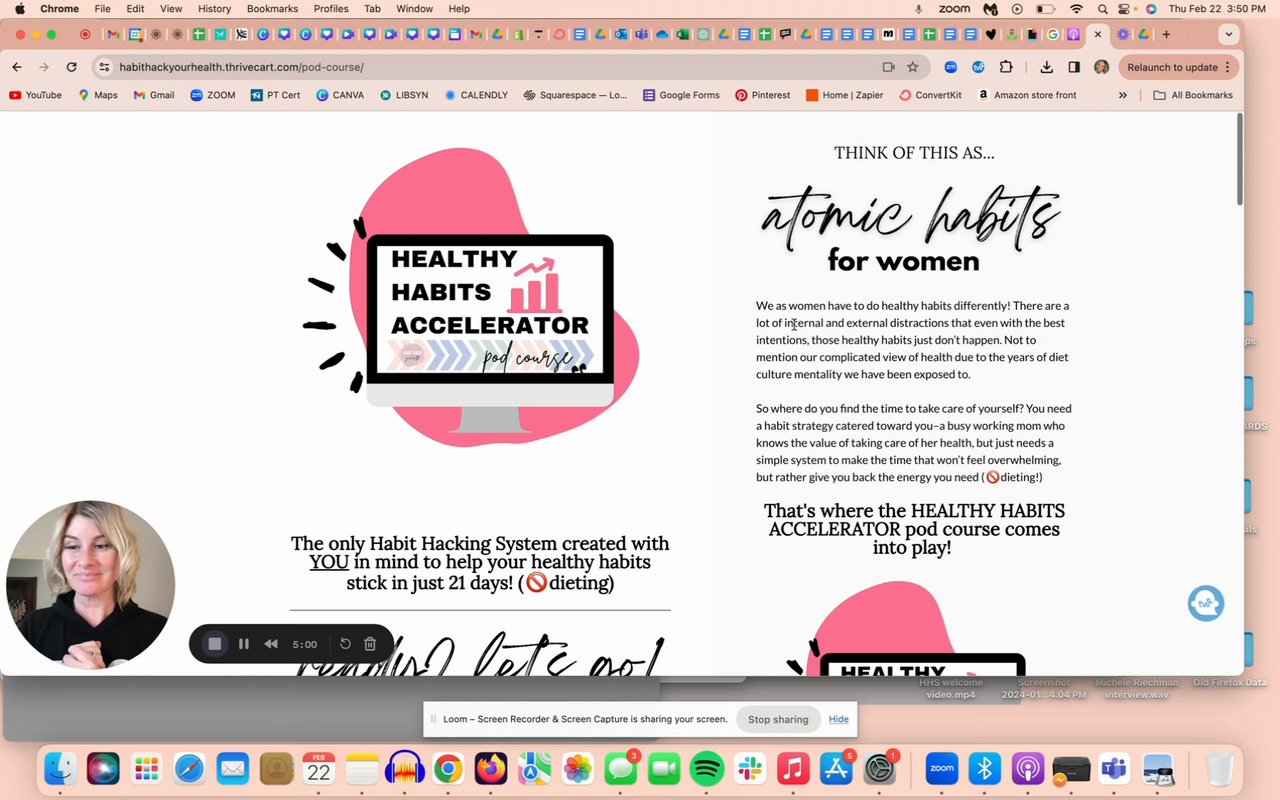Click the "THINK OF THIS AS..." text

pos(914,153)
